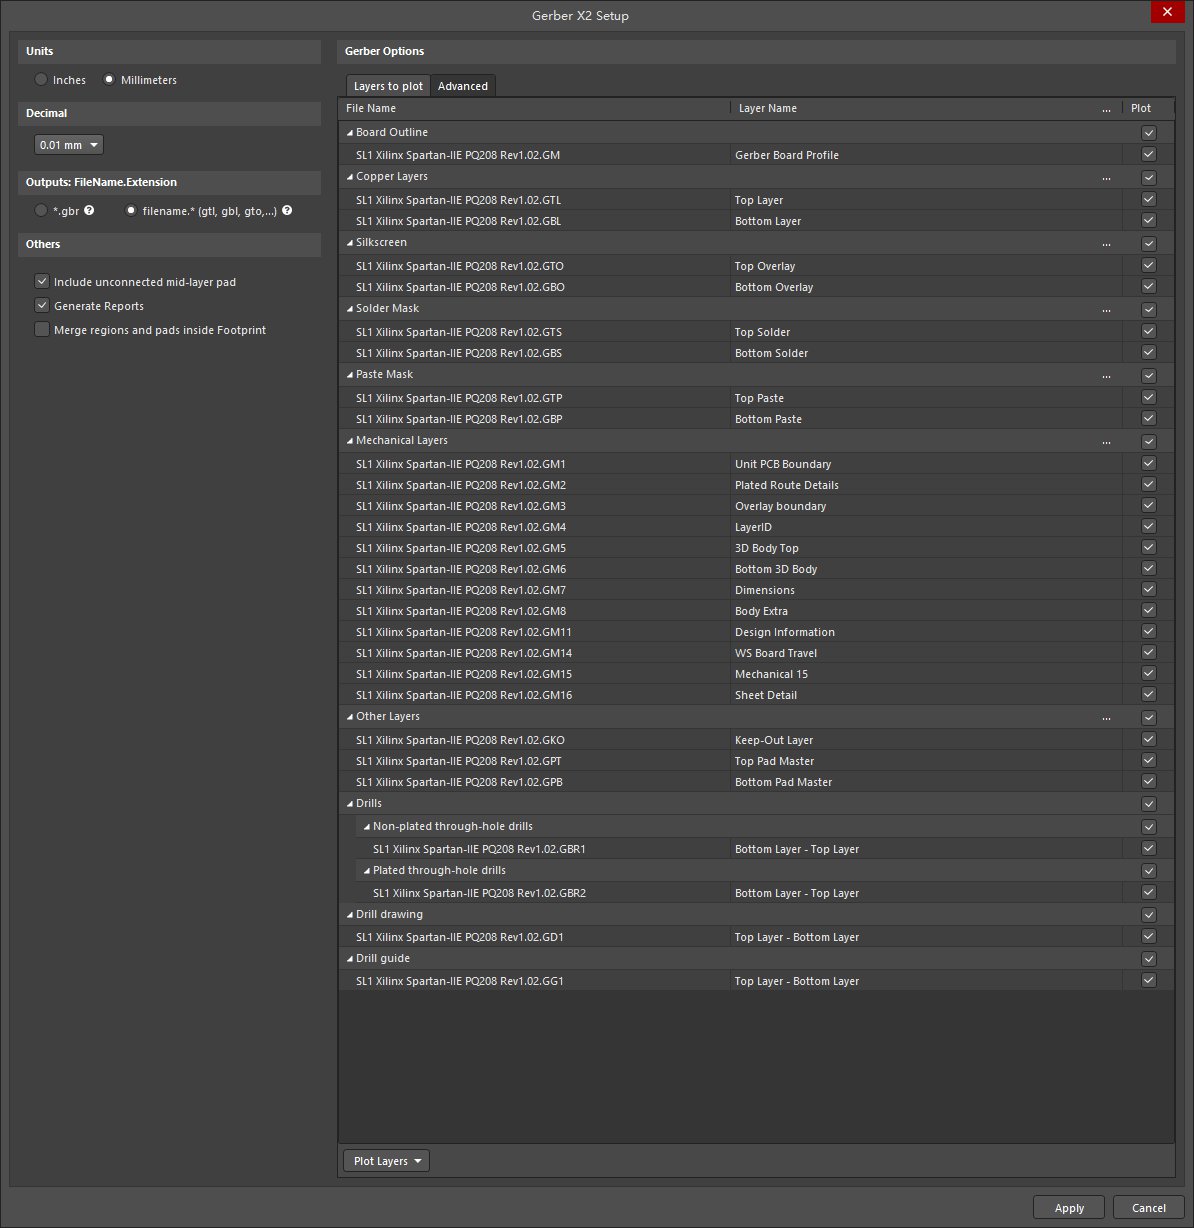The height and width of the screenshot is (1228, 1194).
Task: Select the 3D Body Top layer name
Action: [x=767, y=548]
